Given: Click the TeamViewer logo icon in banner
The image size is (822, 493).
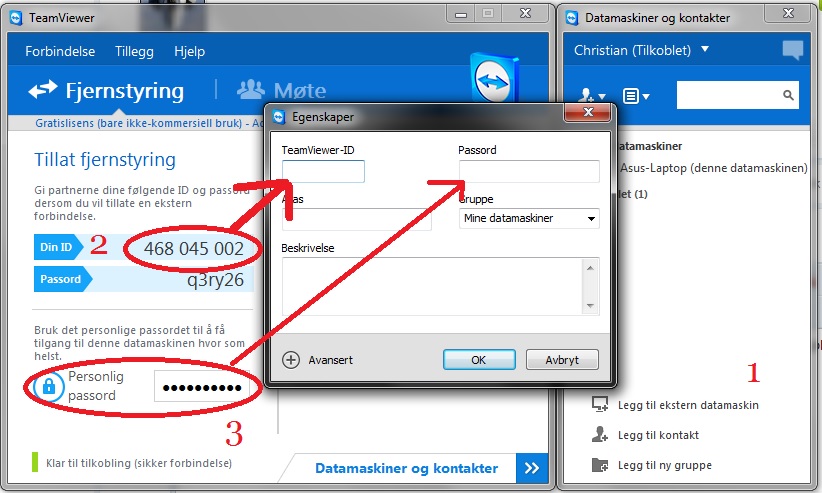Looking at the screenshot, I should click(x=494, y=79).
